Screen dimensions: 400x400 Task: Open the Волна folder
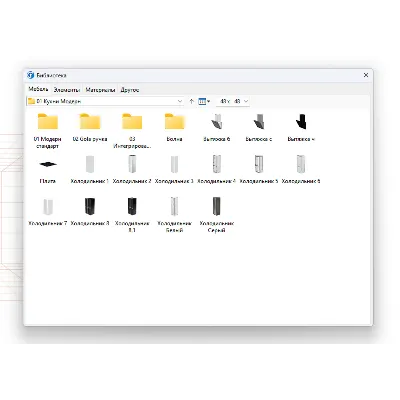(174, 128)
